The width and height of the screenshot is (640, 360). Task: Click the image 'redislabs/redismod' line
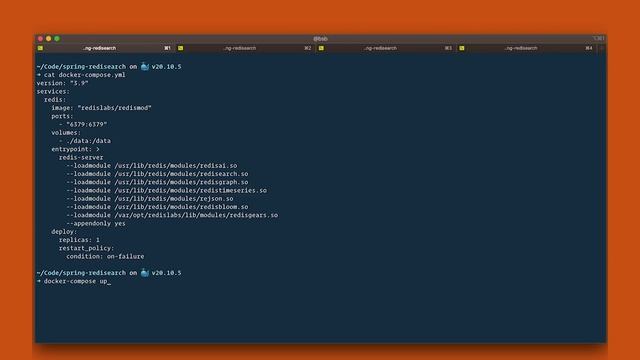pyautogui.click(x=101, y=108)
